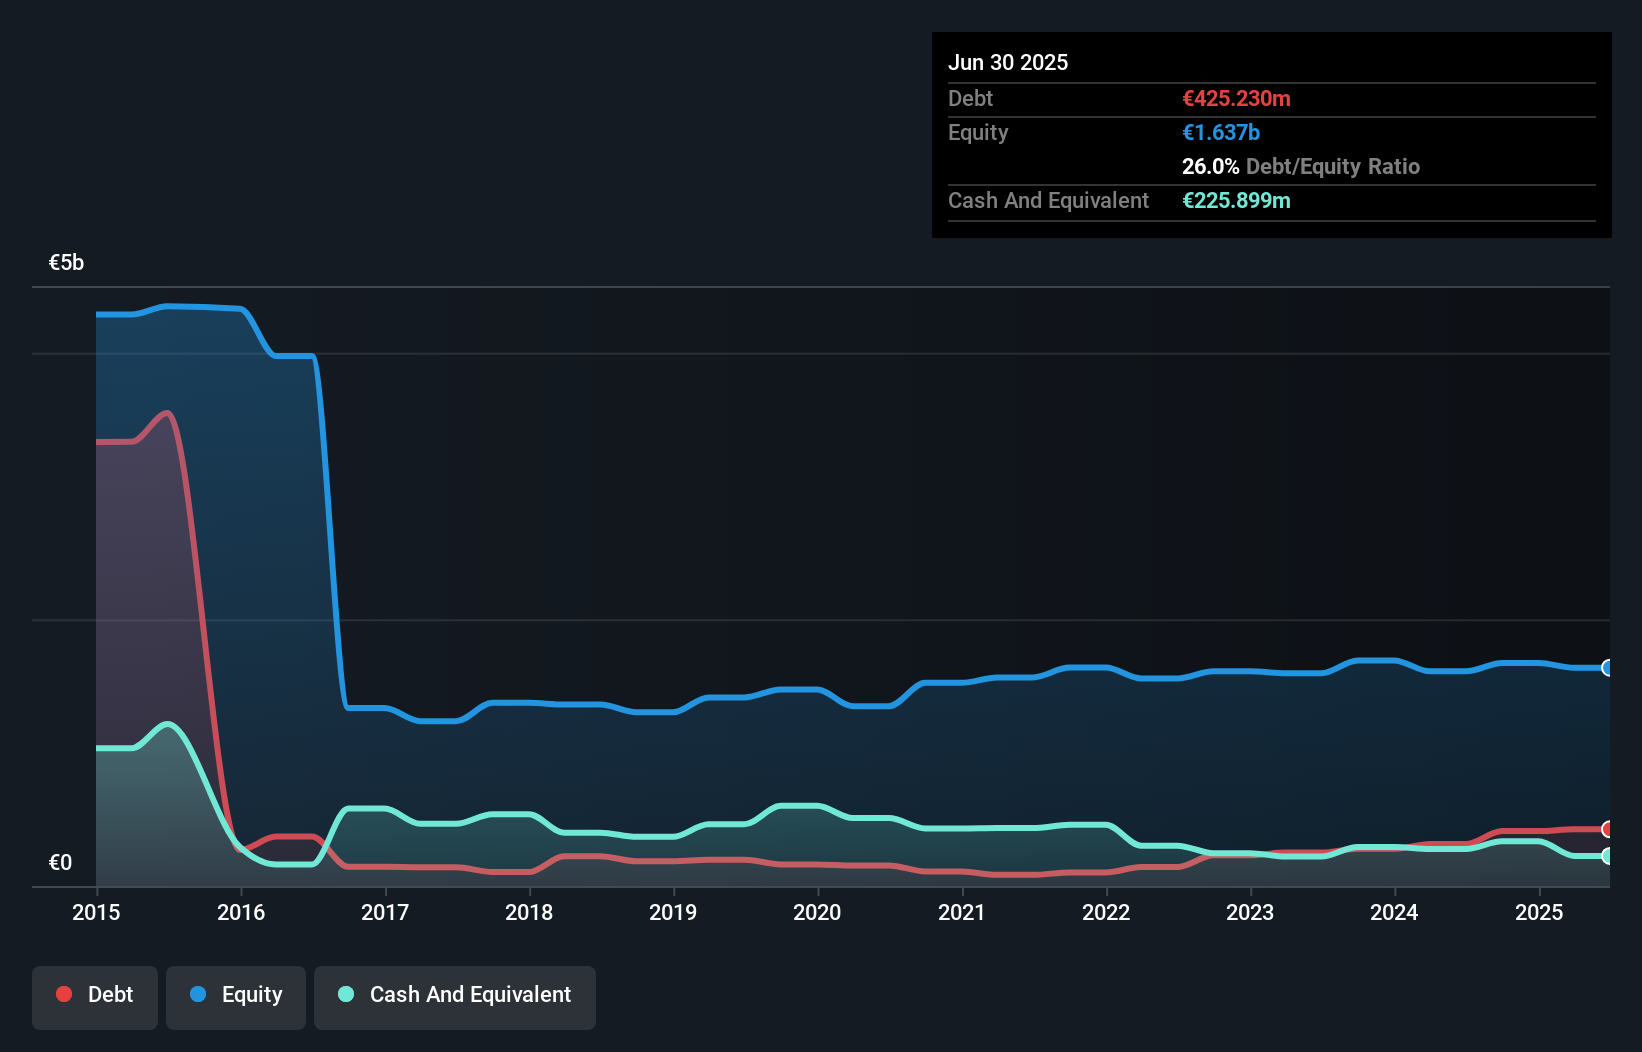Click the €5b axis label
This screenshot has height=1052, width=1642.
(x=66, y=262)
